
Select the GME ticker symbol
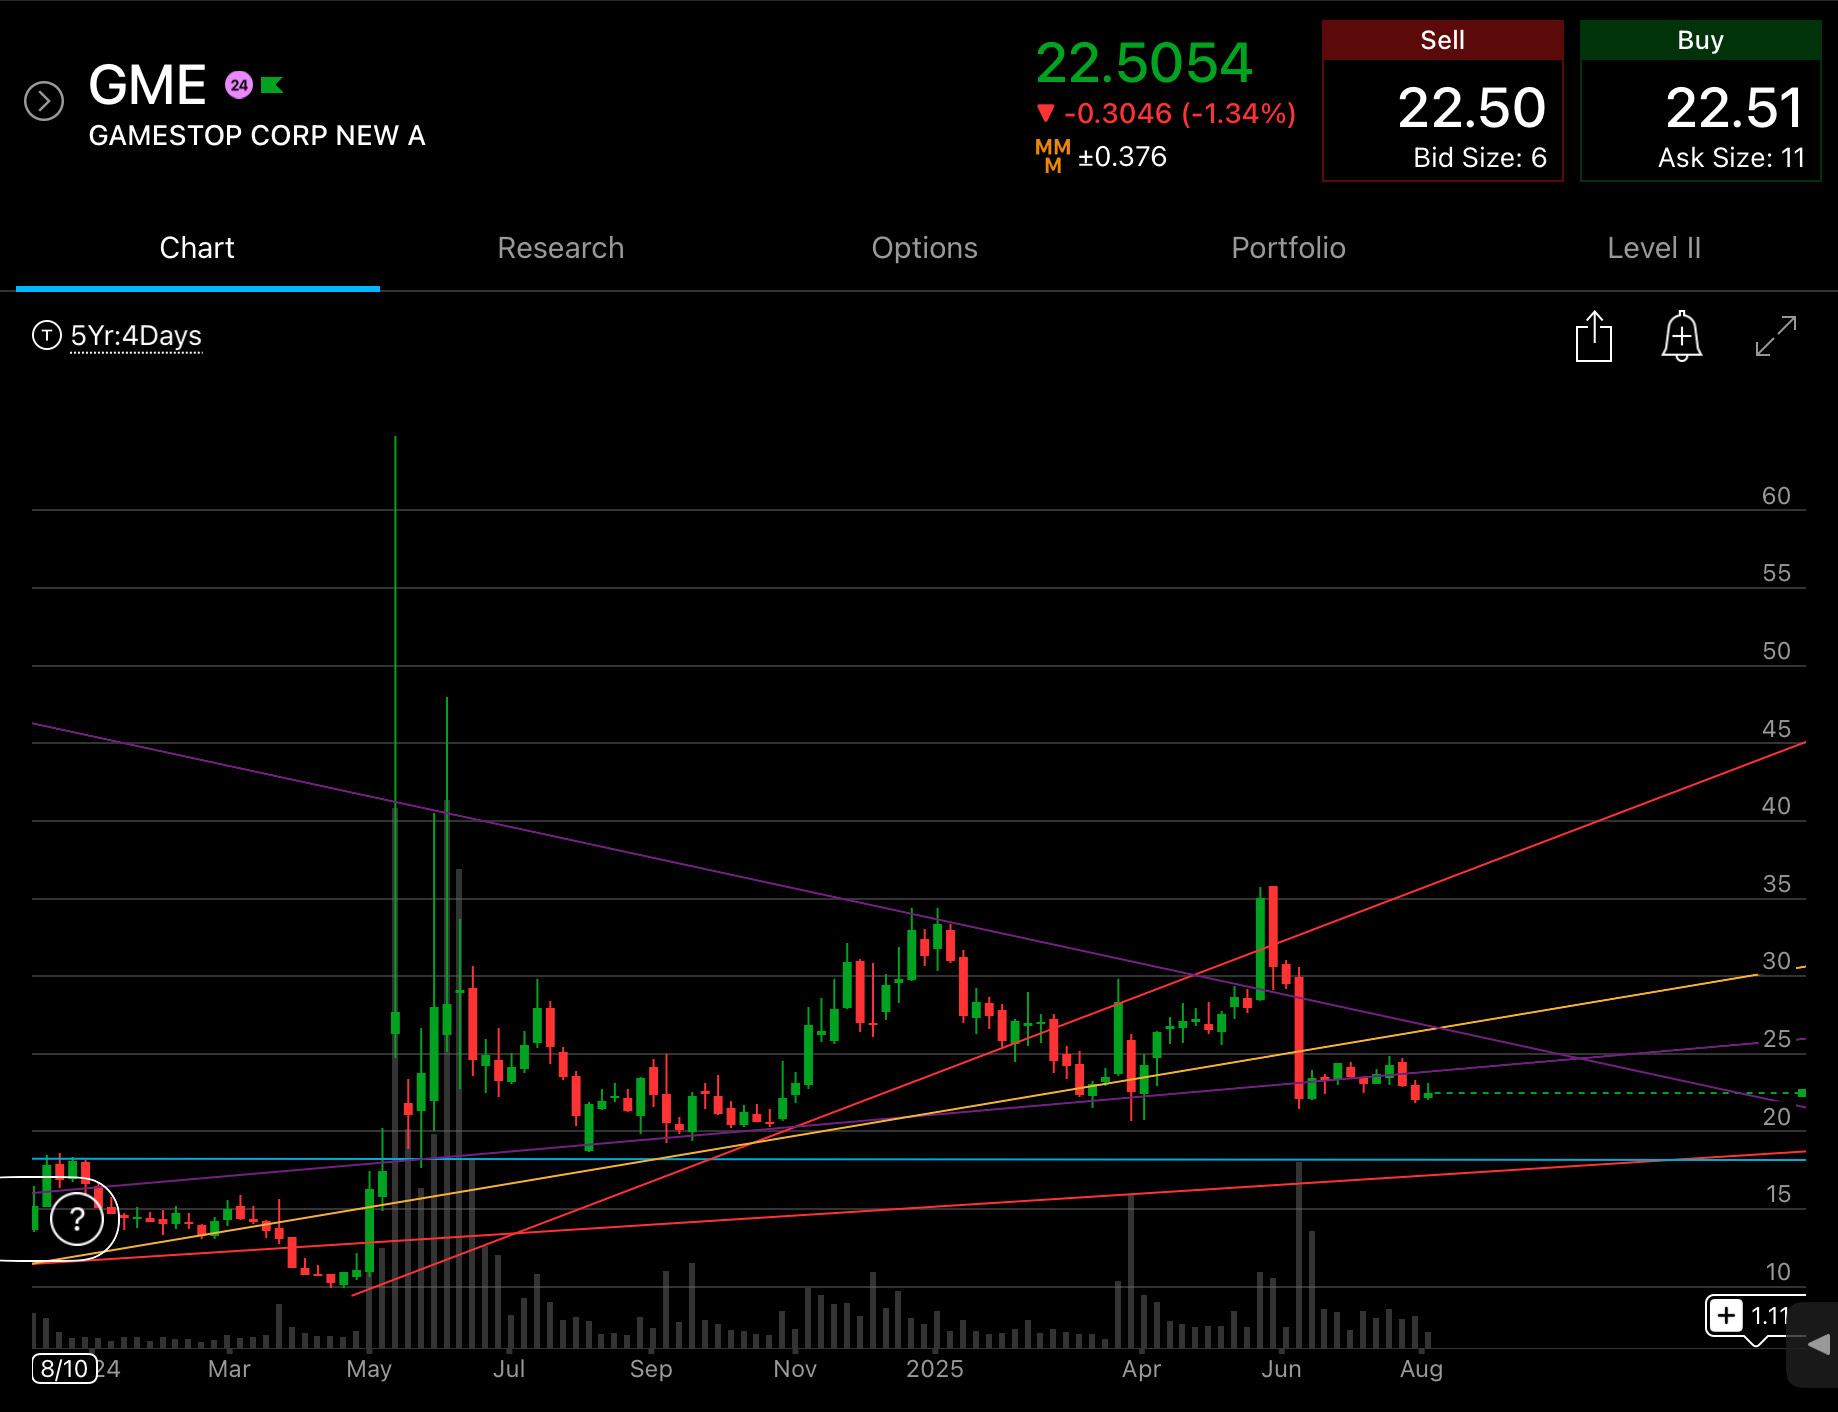(147, 85)
